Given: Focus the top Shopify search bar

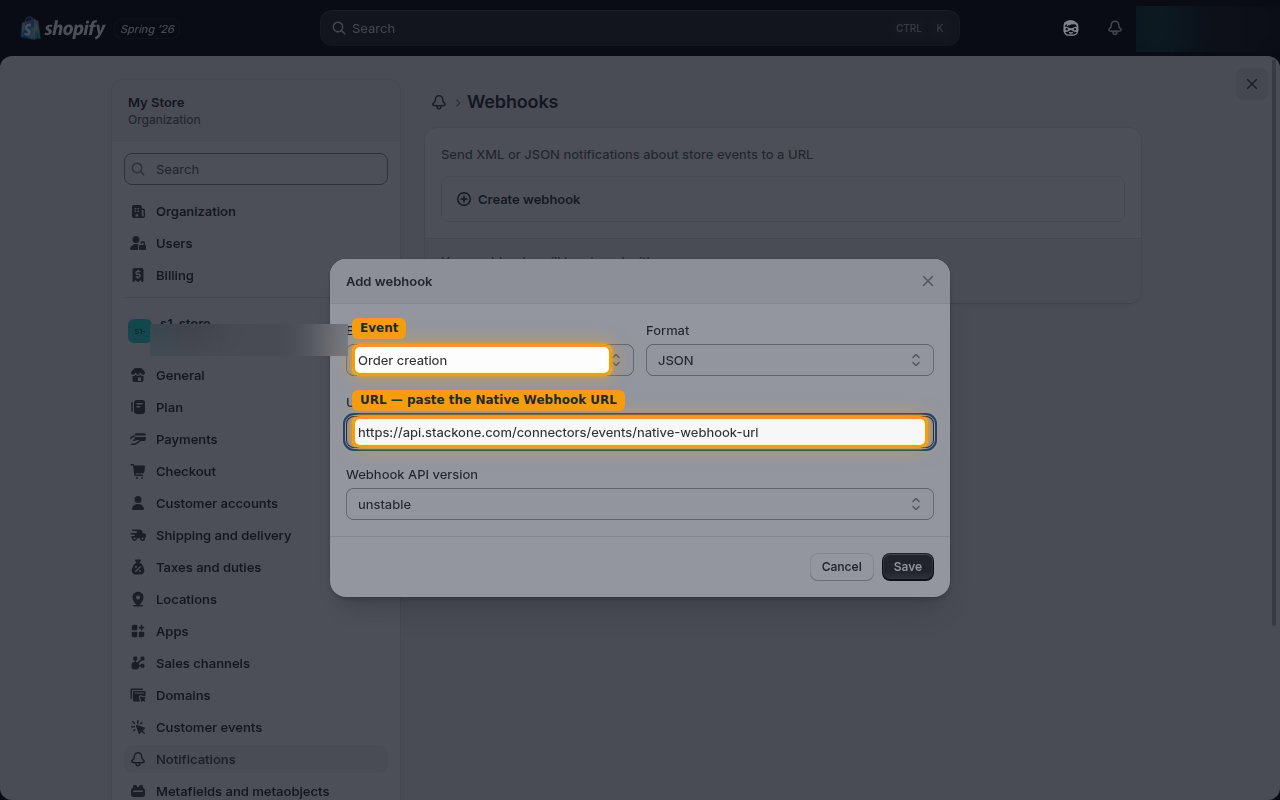Looking at the screenshot, I should 640,28.
